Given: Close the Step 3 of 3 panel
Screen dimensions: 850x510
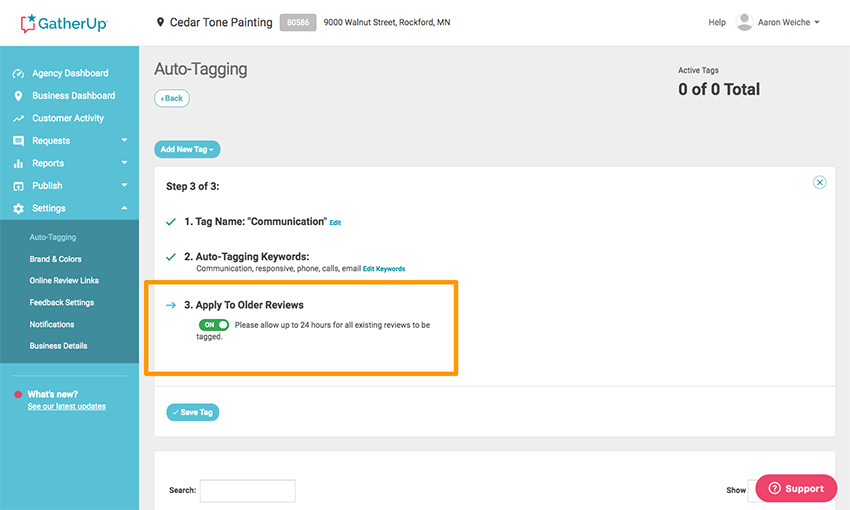Looking at the screenshot, I should pos(820,182).
